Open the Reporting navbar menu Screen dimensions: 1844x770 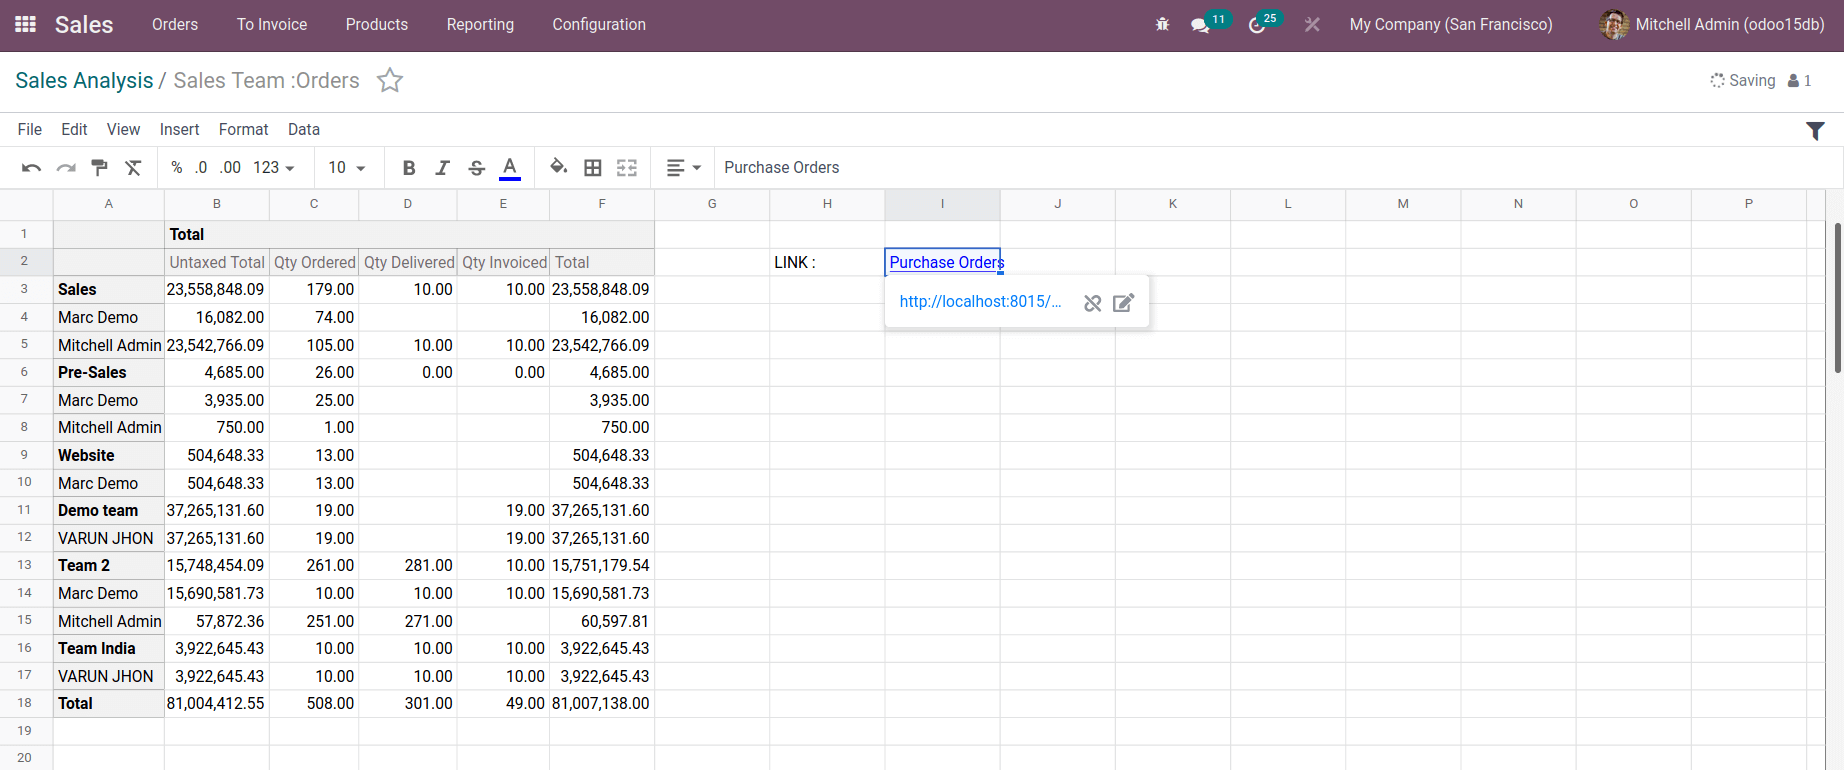[480, 24]
